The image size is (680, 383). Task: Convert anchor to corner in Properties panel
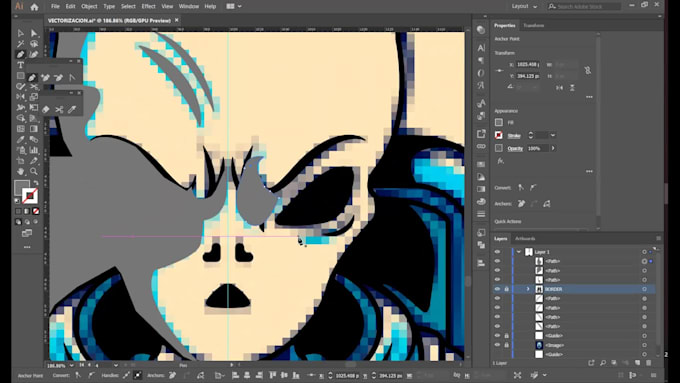point(521,188)
